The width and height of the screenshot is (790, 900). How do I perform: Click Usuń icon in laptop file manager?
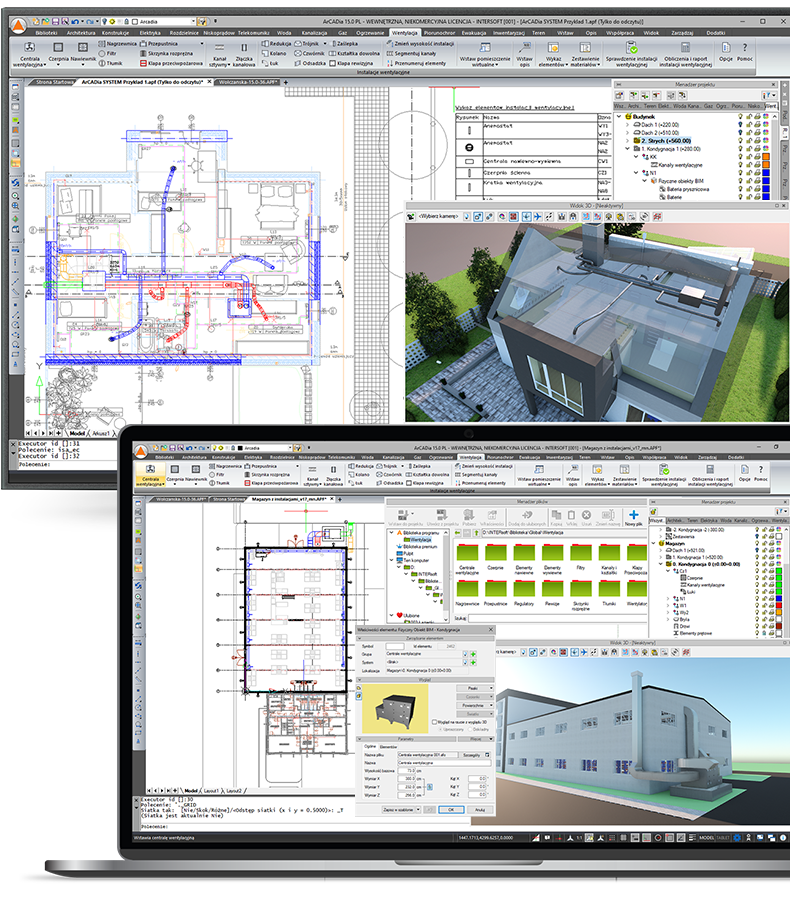pyautogui.click(x=586, y=517)
